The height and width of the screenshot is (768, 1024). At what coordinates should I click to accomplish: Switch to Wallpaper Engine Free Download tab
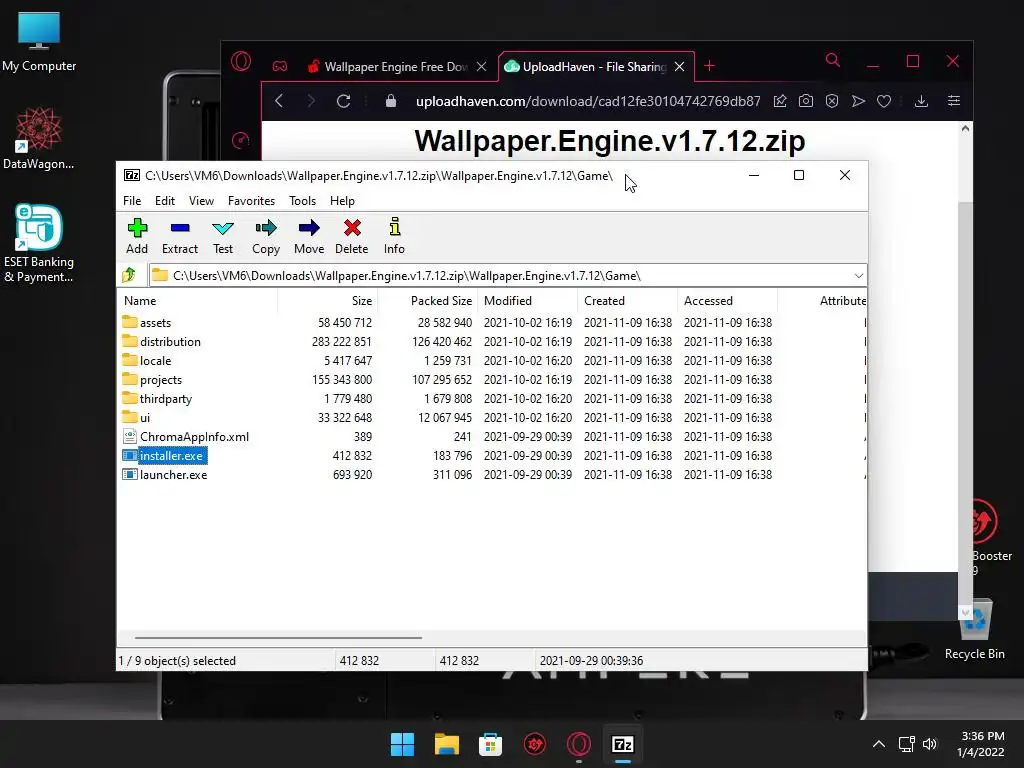[x=396, y=67]
